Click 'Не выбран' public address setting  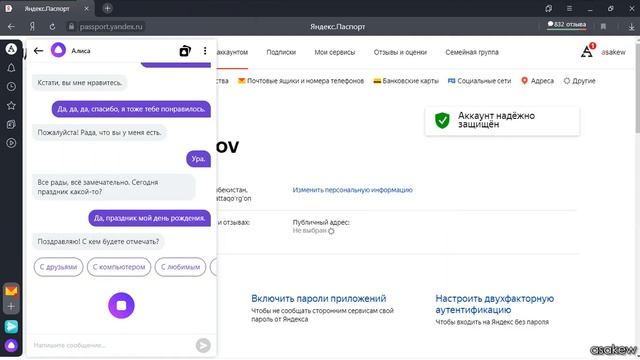pos(313,231)
